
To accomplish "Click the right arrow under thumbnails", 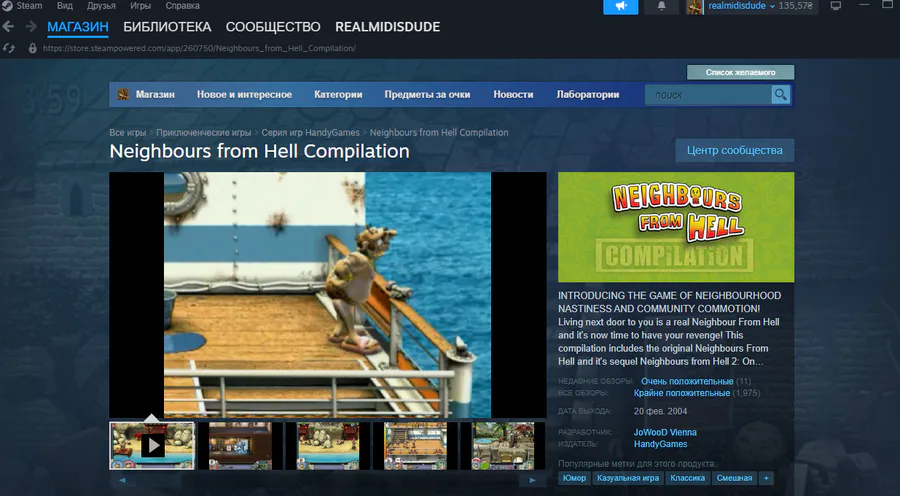I will click(x=532, y=480).
